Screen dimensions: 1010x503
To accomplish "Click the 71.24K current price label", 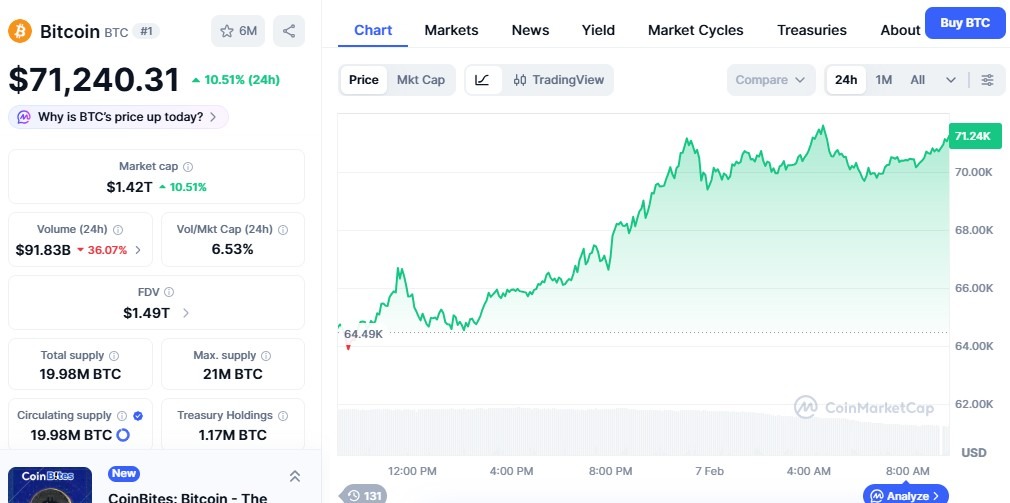I will [x=975, y=136].
